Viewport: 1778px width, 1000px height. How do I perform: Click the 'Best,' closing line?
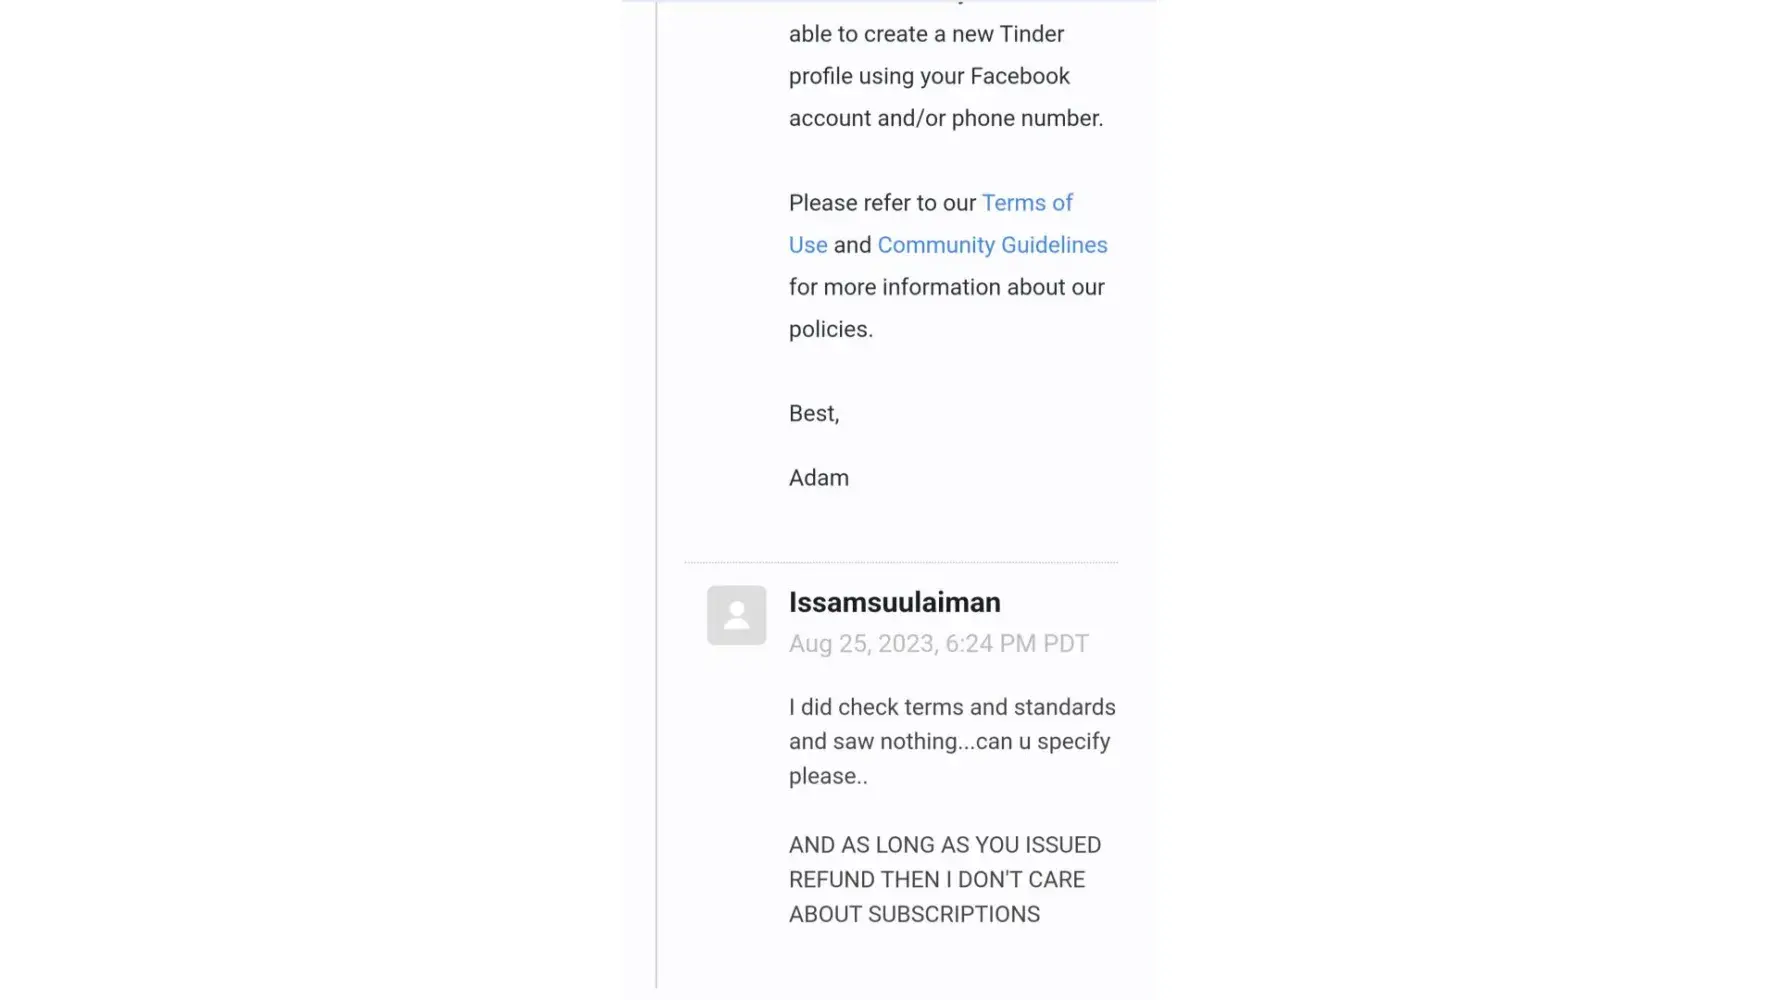[813, 414]
